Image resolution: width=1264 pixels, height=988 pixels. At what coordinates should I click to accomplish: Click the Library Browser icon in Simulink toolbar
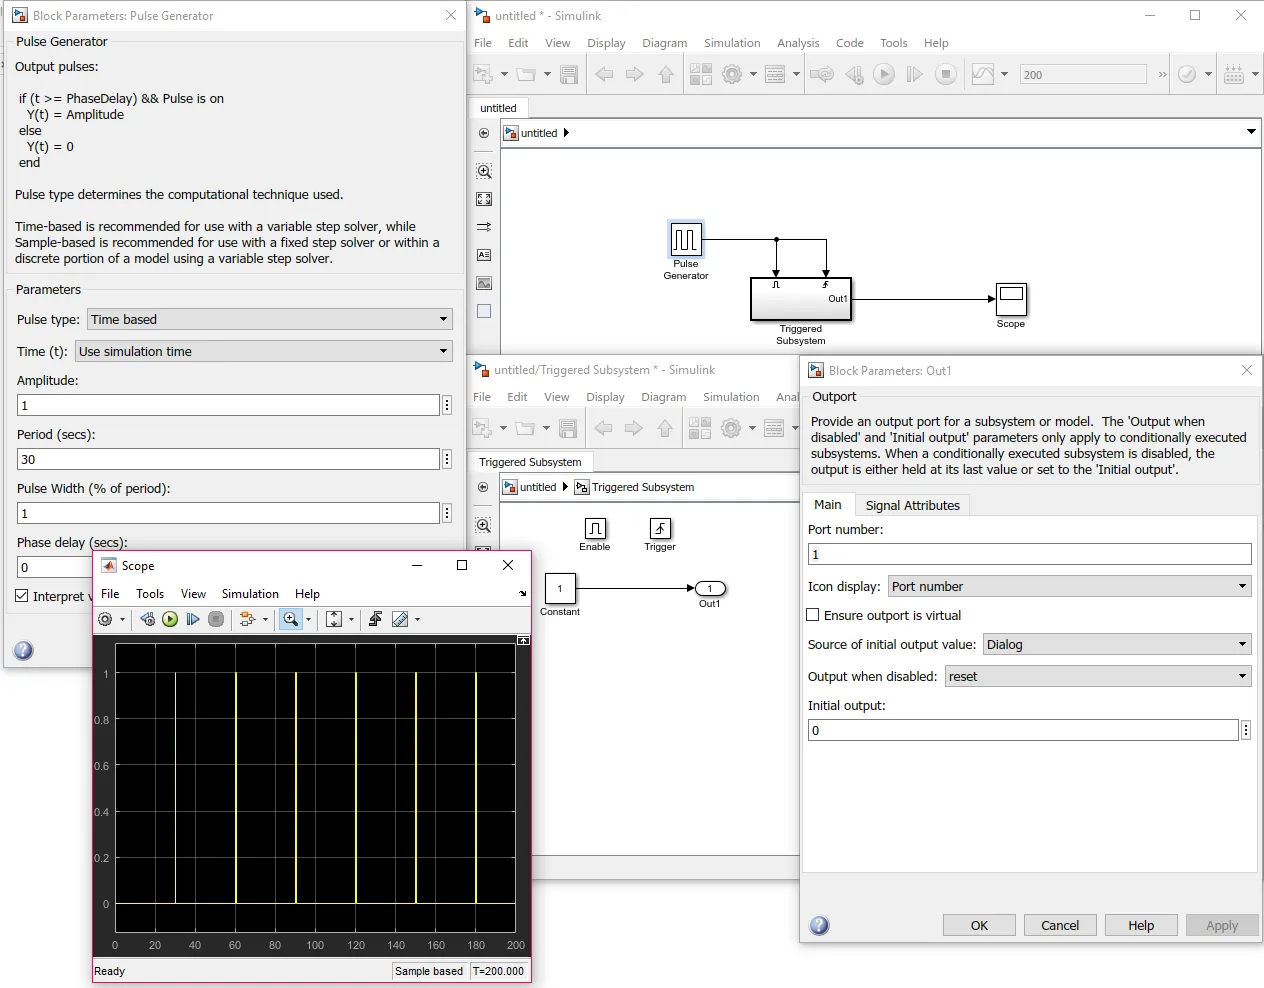[701, 74]
